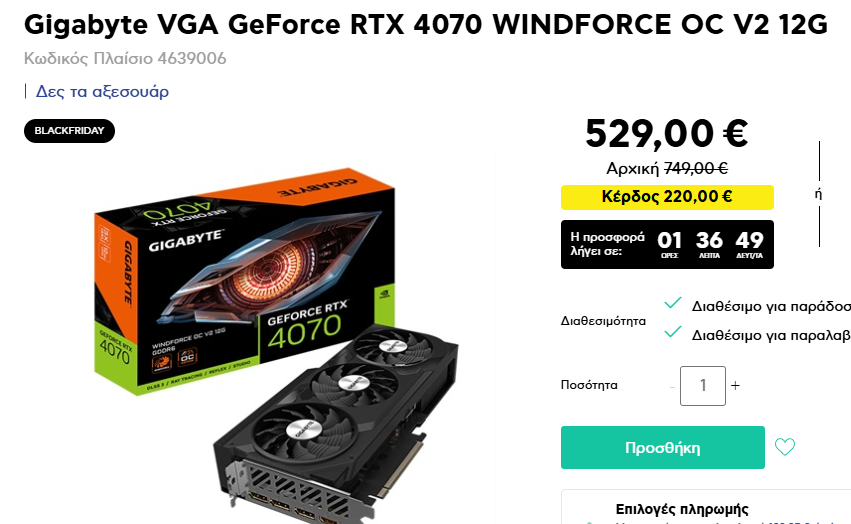This screenshot has width=851, height=524.
Task: Add product to wishlist with heart icon
Action: pyautogui.click(x=784, y=447)
